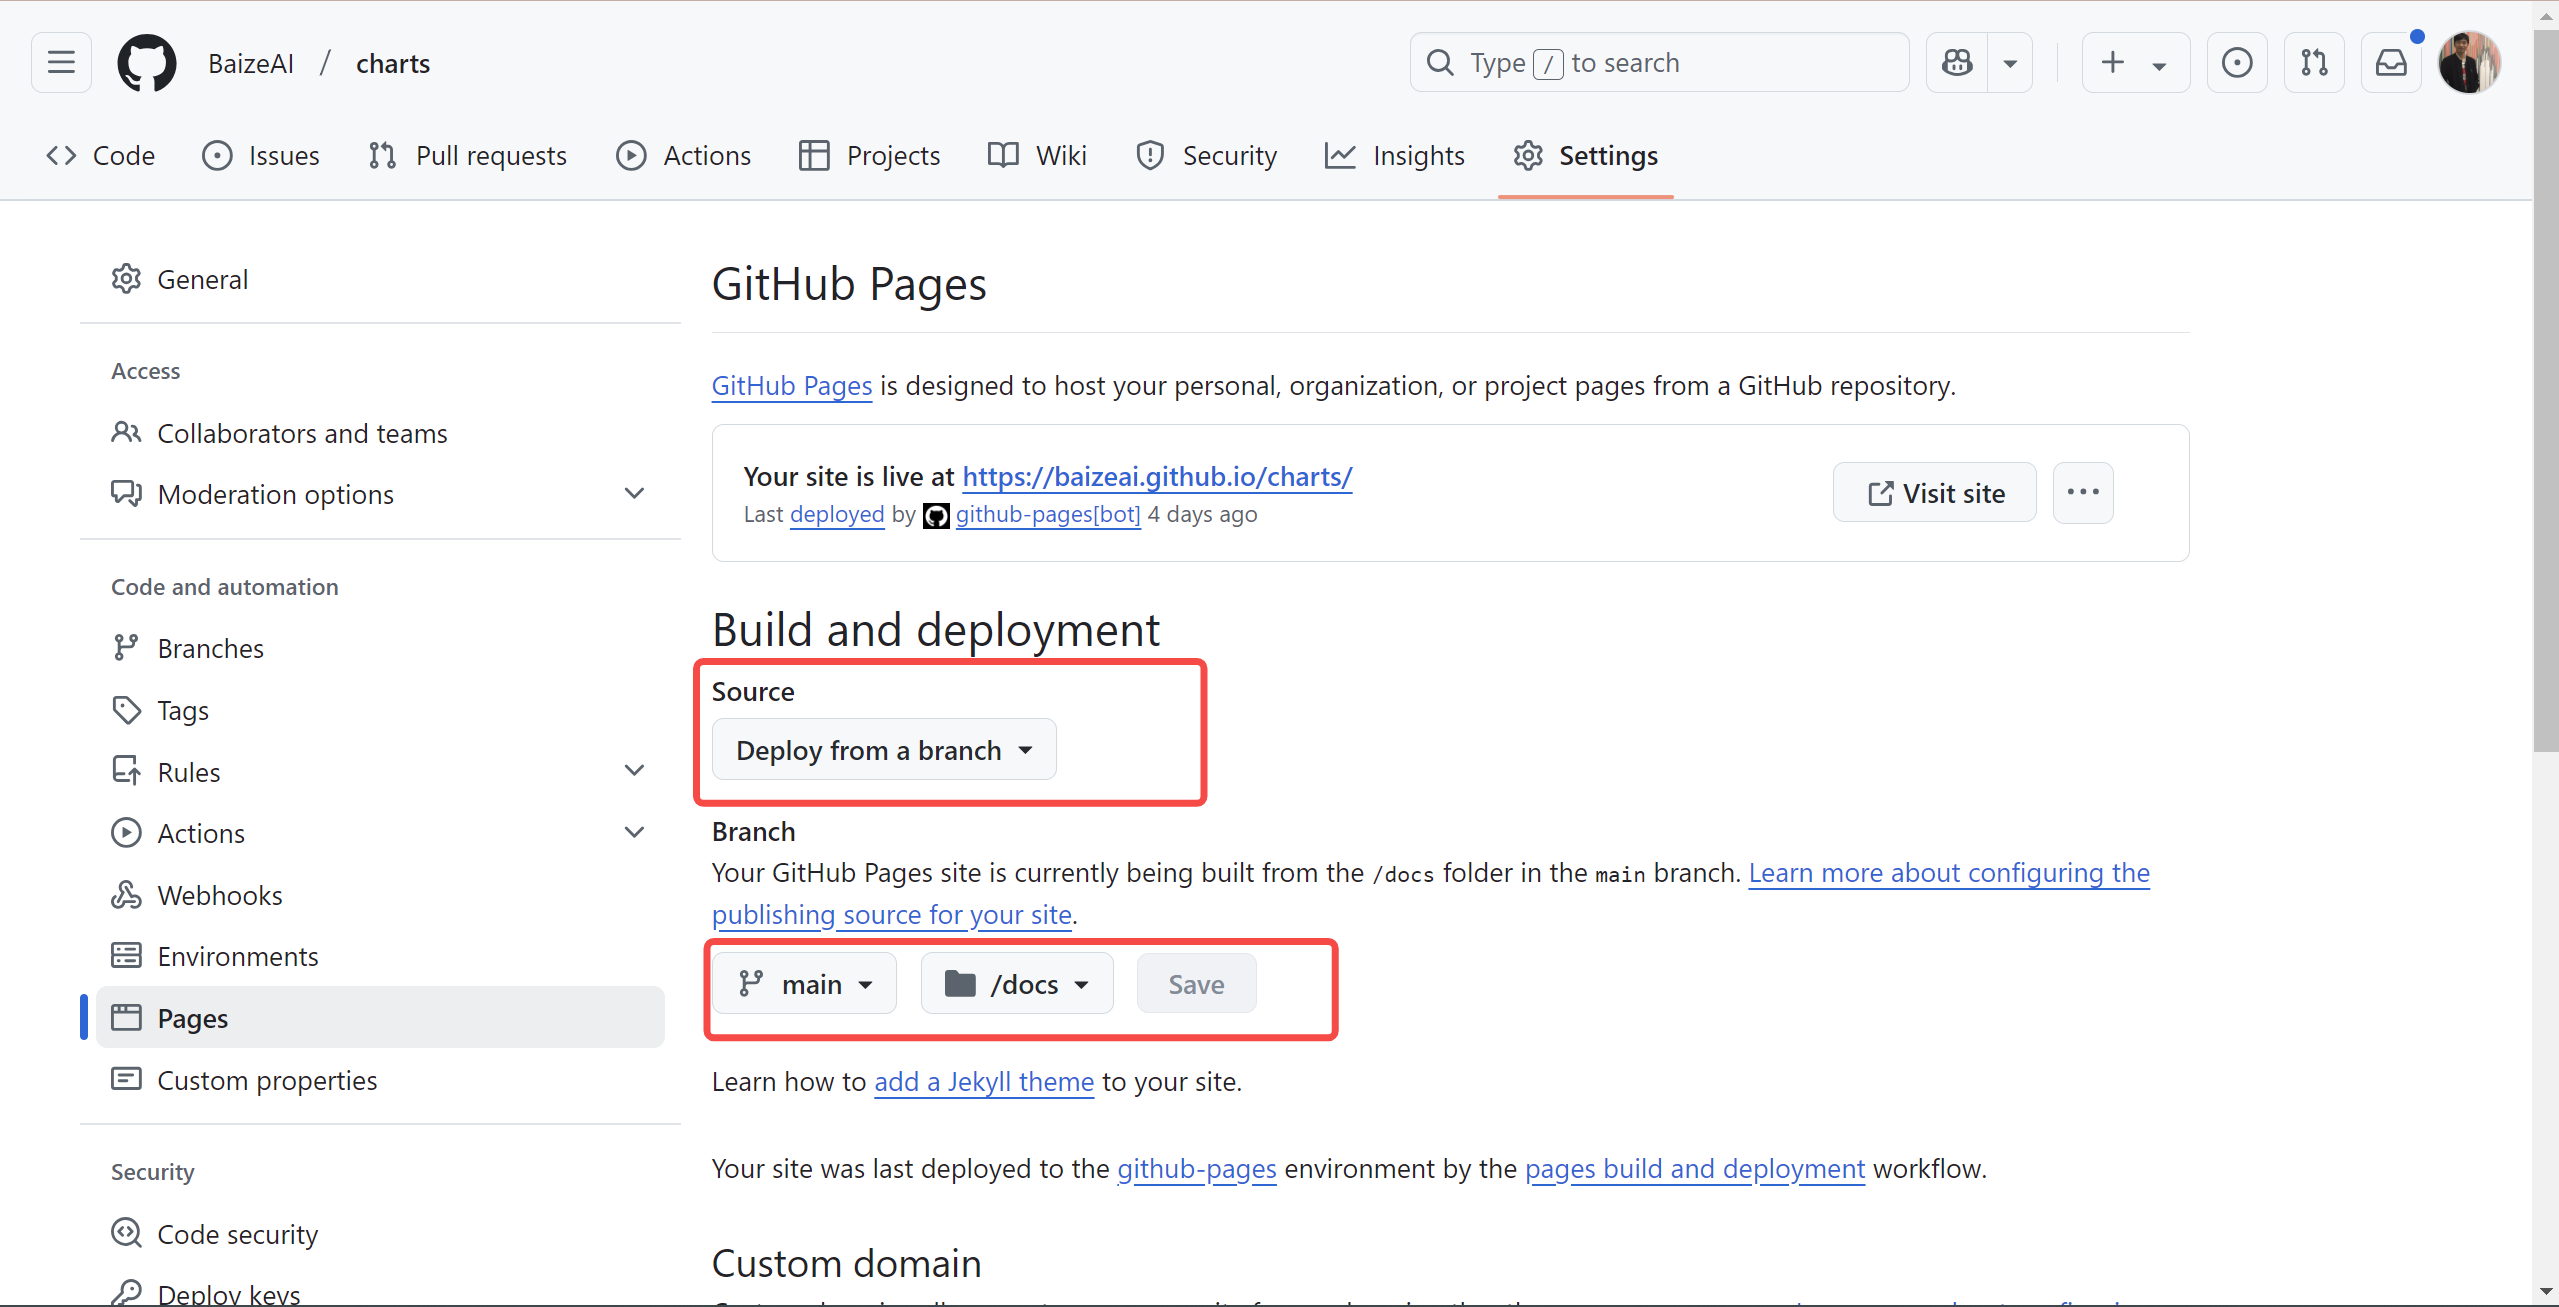Click the sidebar Actions play icon
2559x1307 pixels.
126,833
